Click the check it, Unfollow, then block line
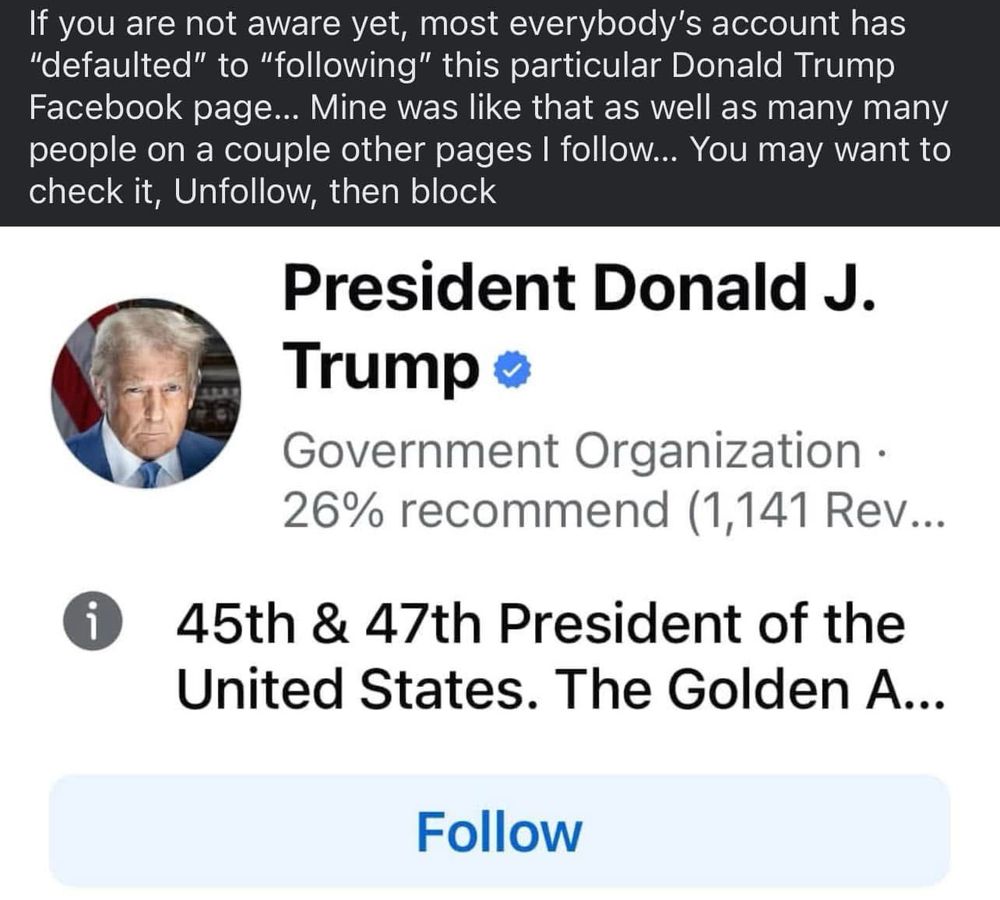 (x=262, y=191)
